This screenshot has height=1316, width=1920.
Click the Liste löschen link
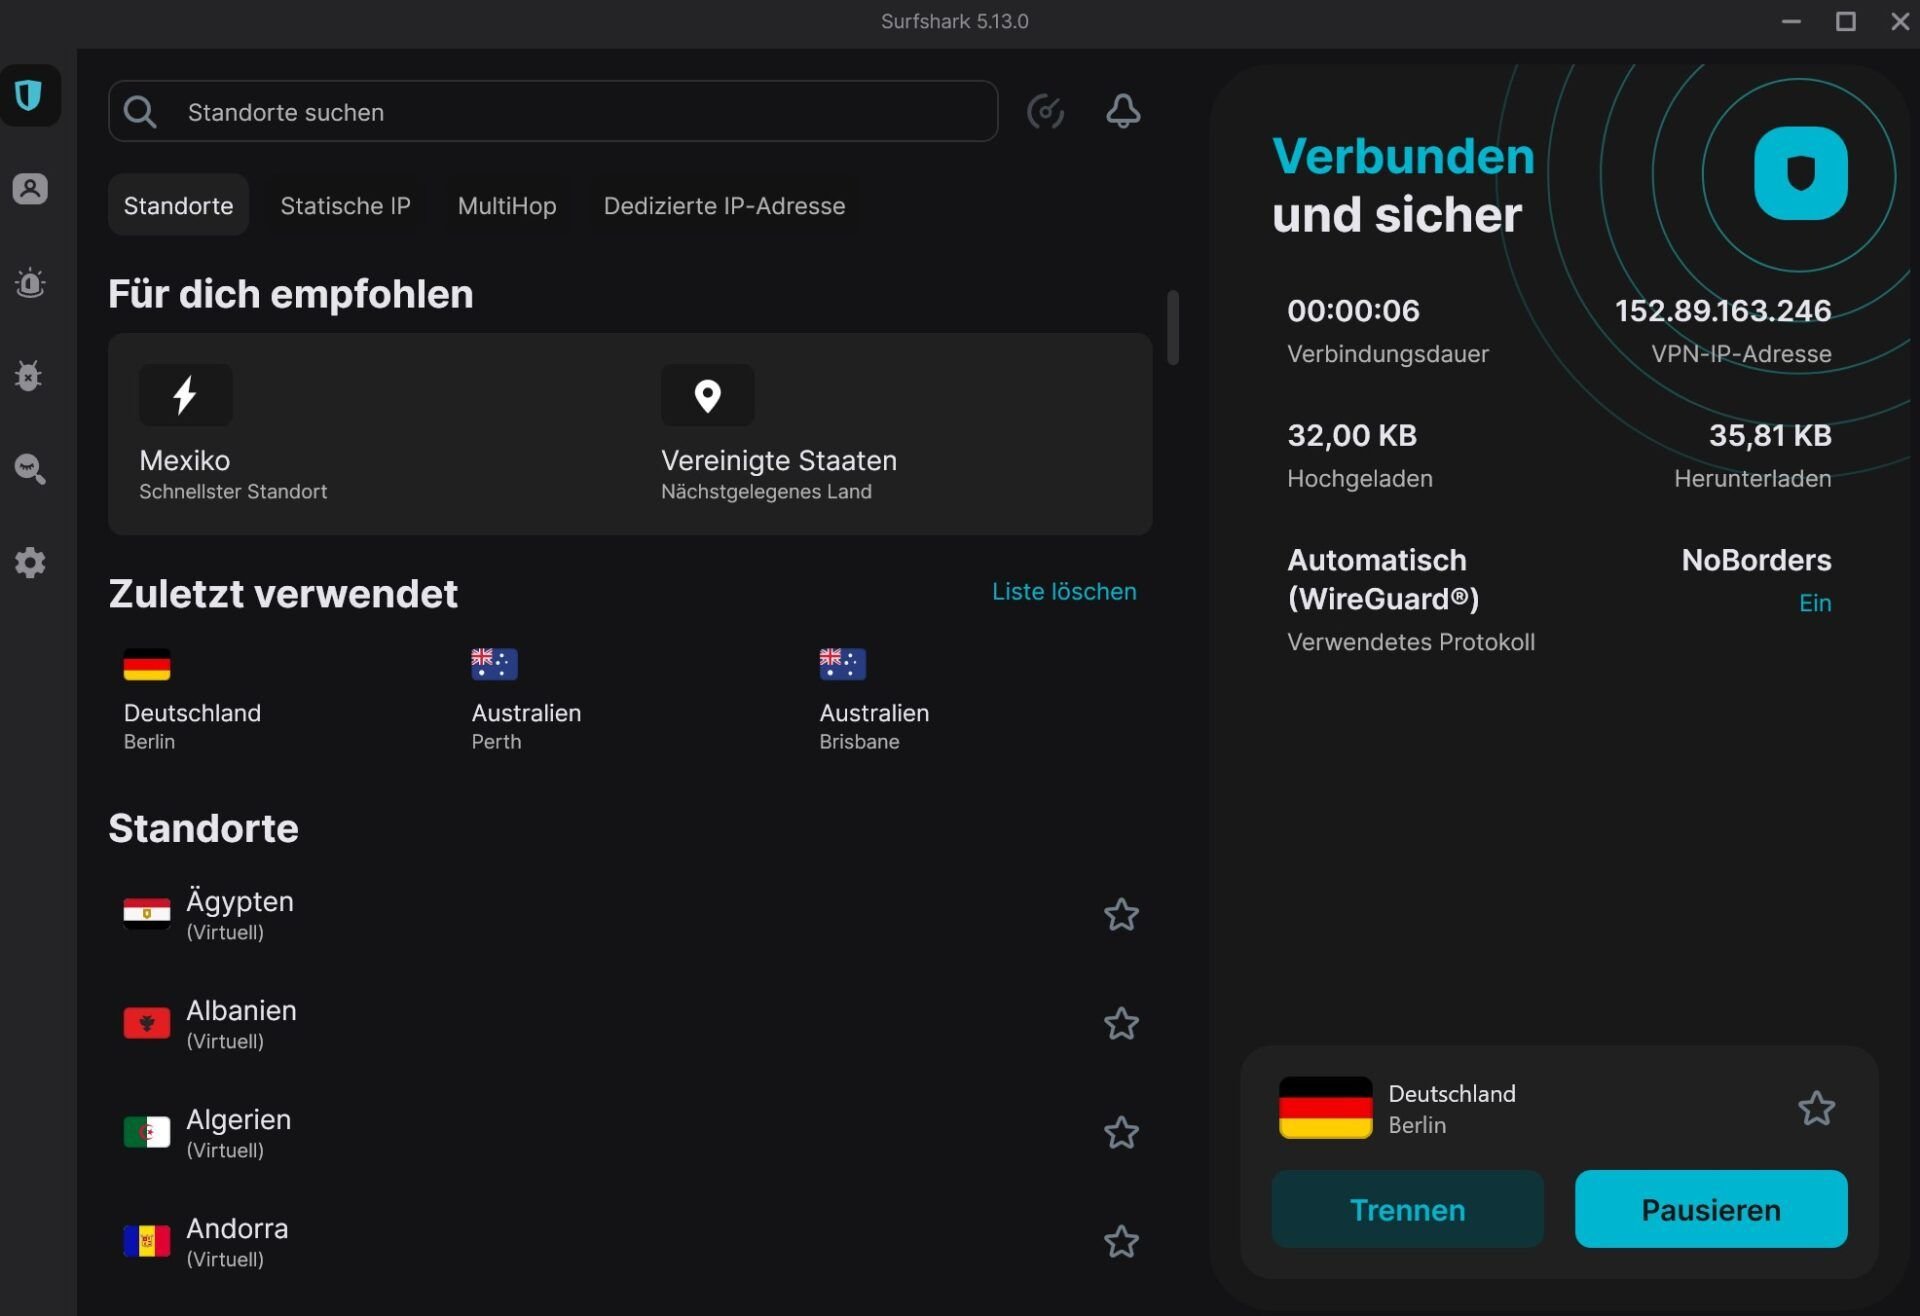[1064, 591]
